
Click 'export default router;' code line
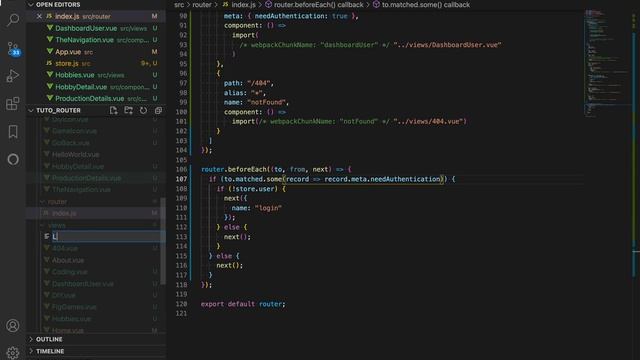(x=243, y=304)
